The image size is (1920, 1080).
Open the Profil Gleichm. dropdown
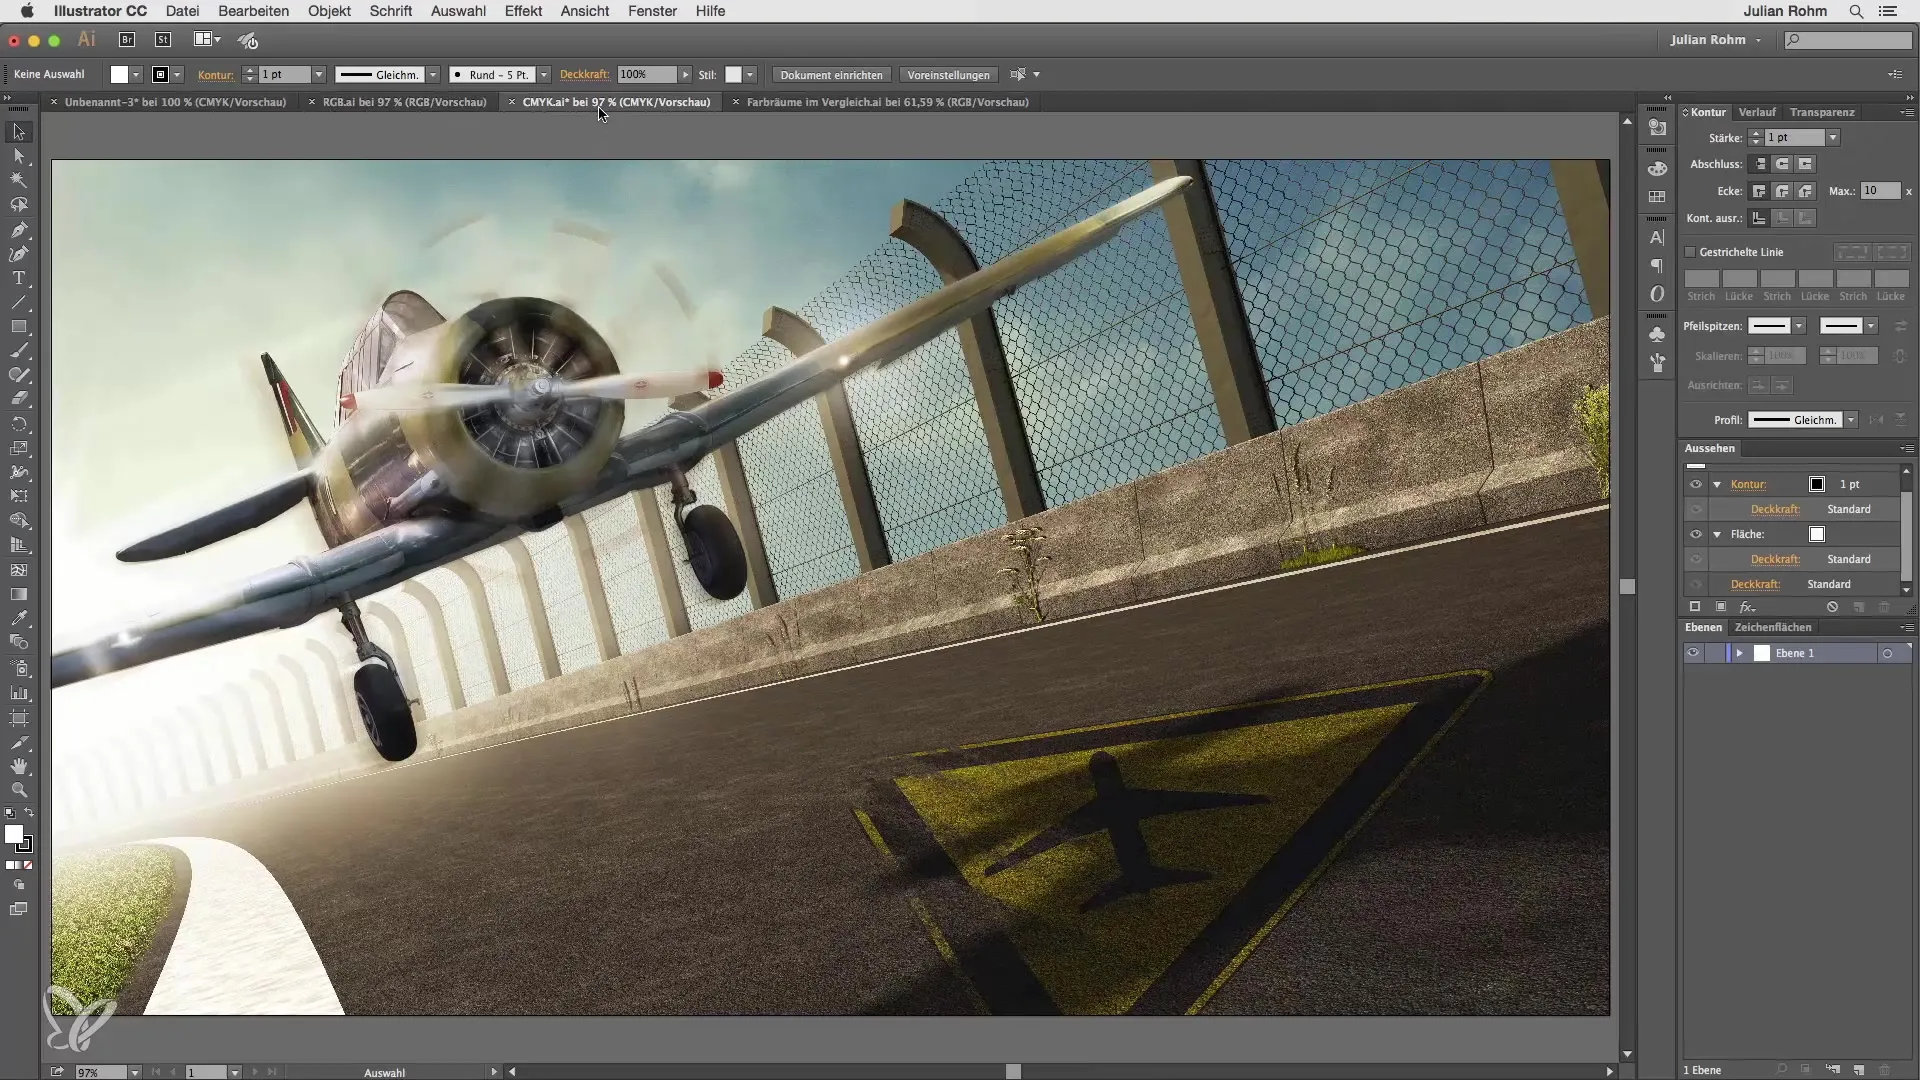click(1851, 420)
